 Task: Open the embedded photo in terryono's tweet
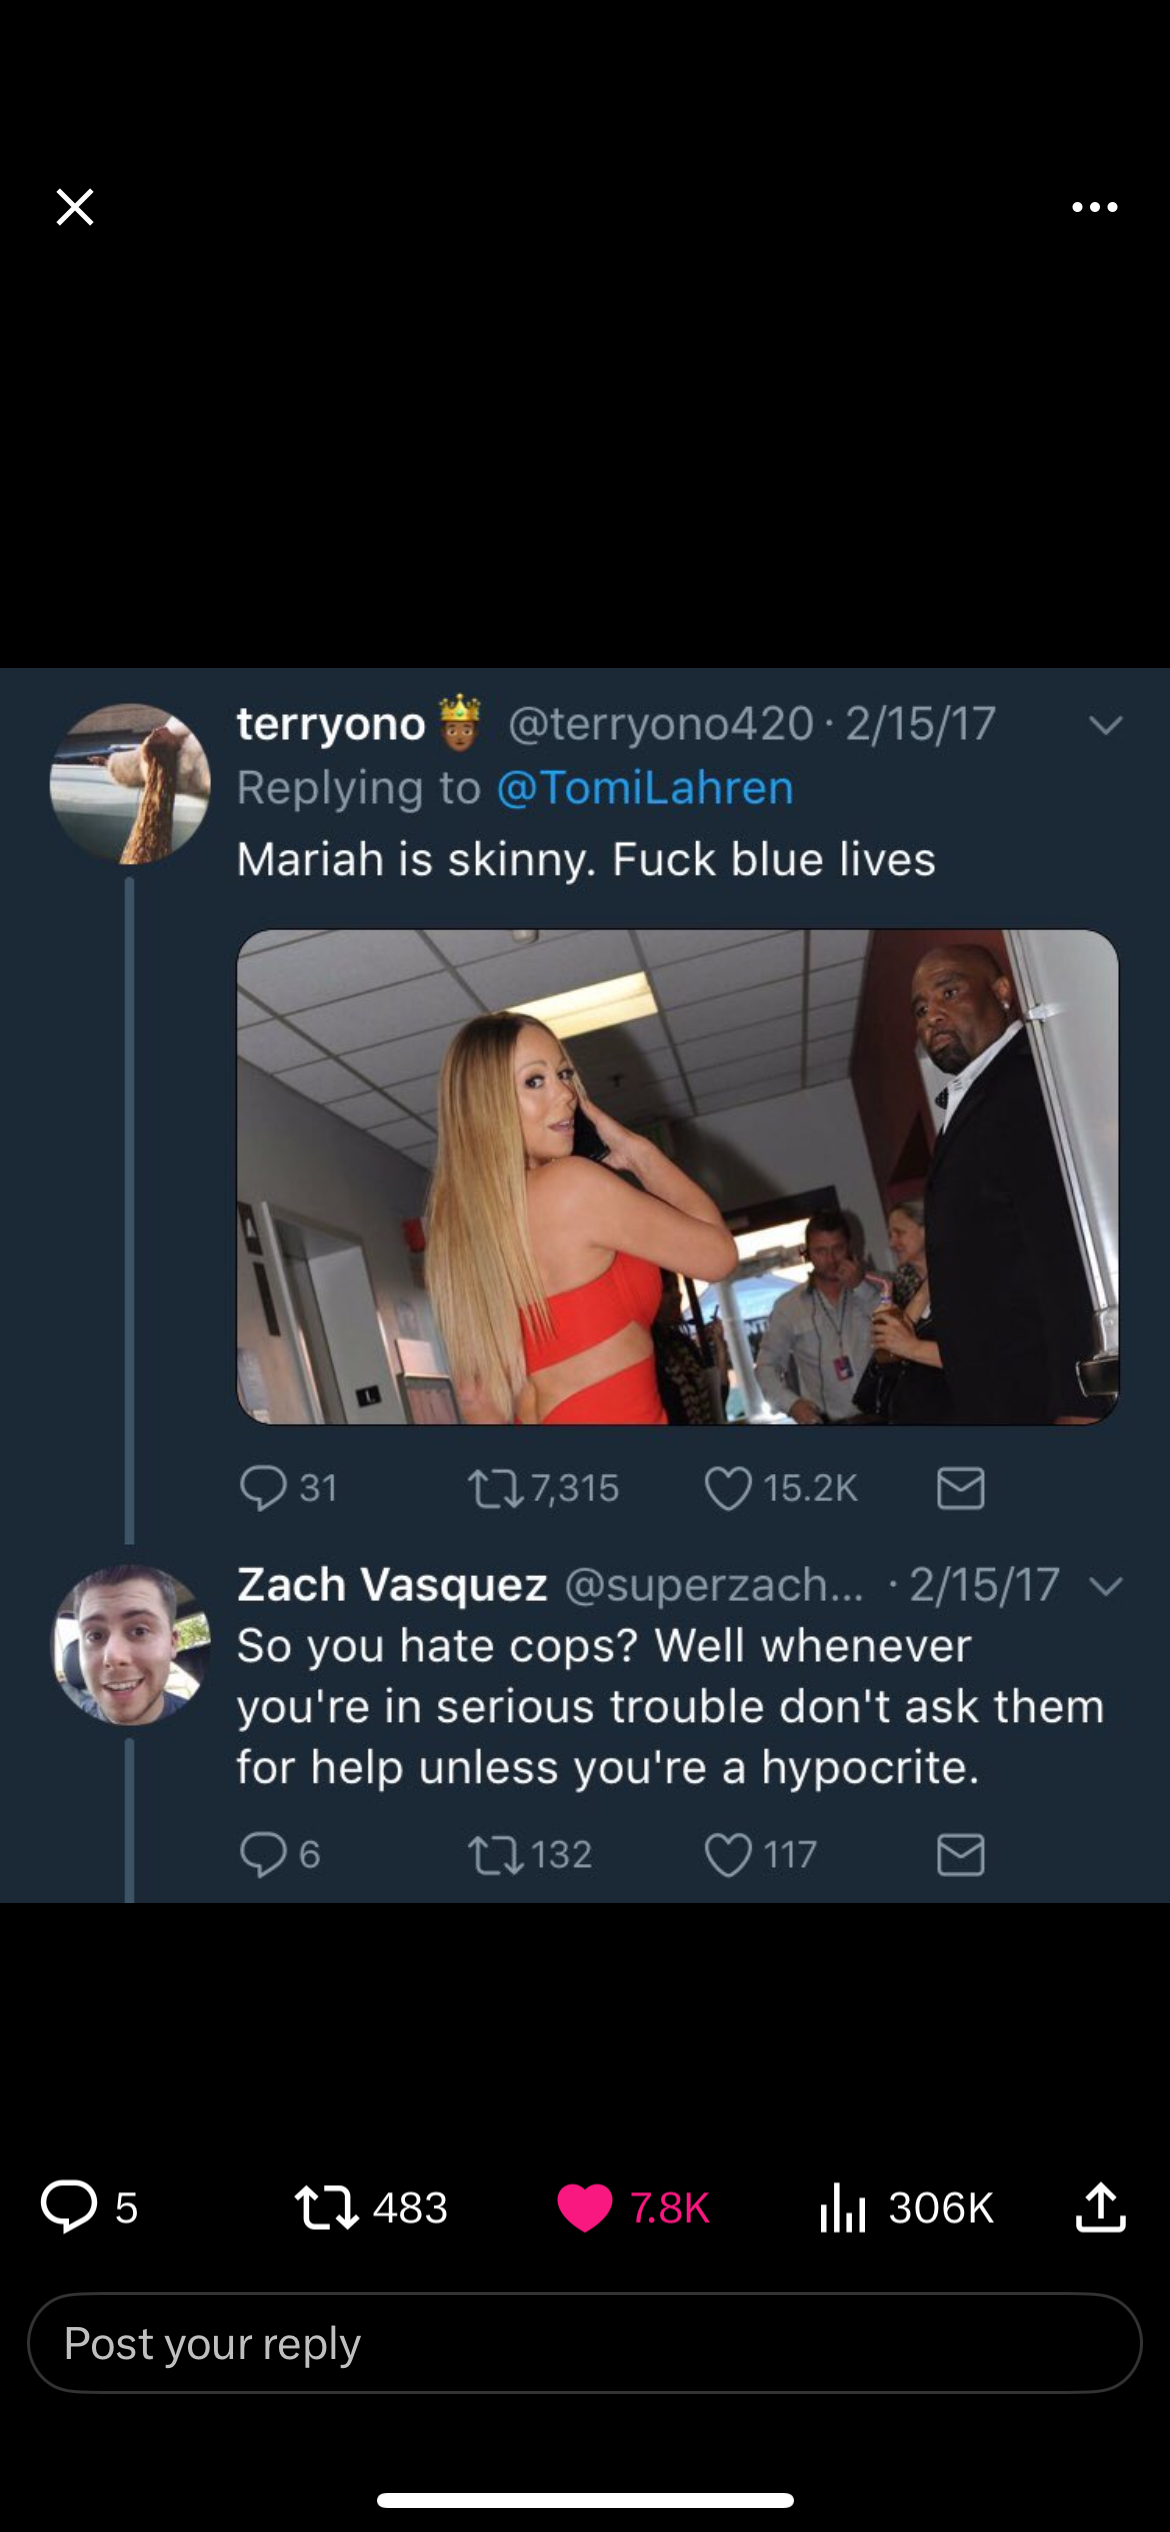click(x=677, y=1176)
